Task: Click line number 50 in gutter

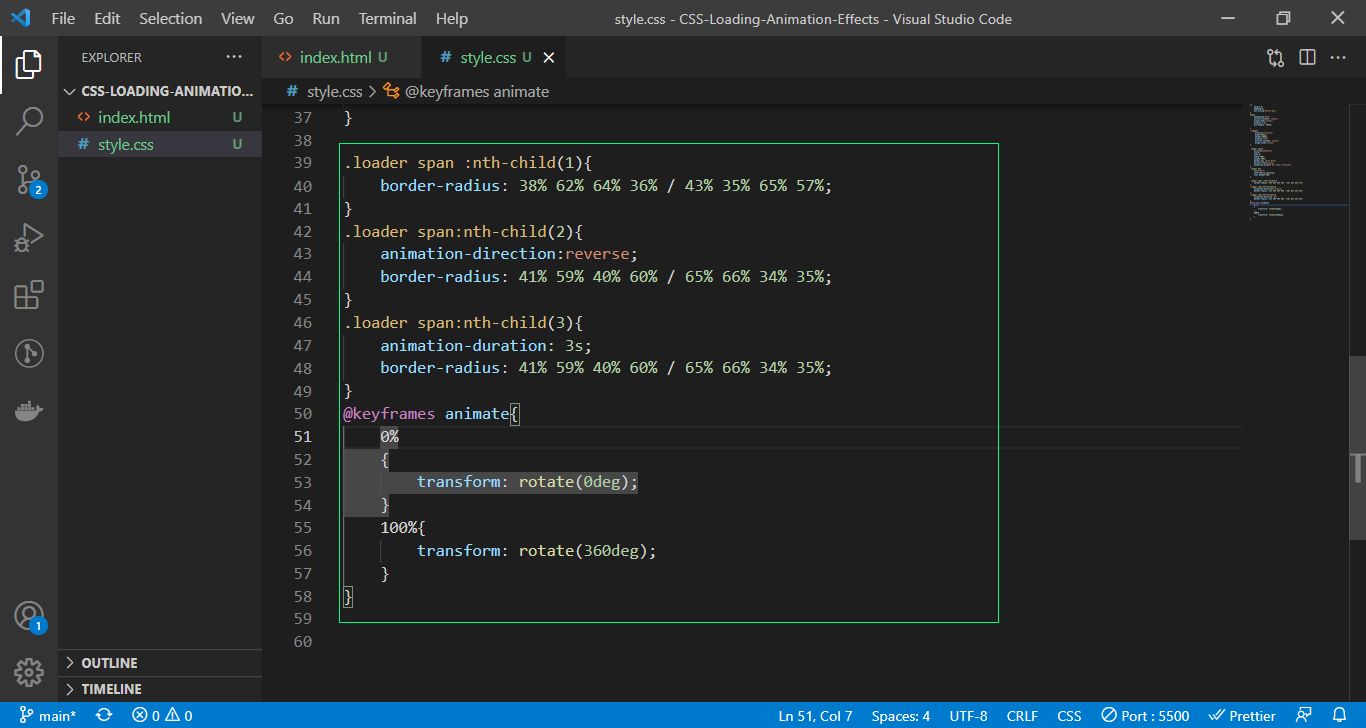Action: coord(302,413)
